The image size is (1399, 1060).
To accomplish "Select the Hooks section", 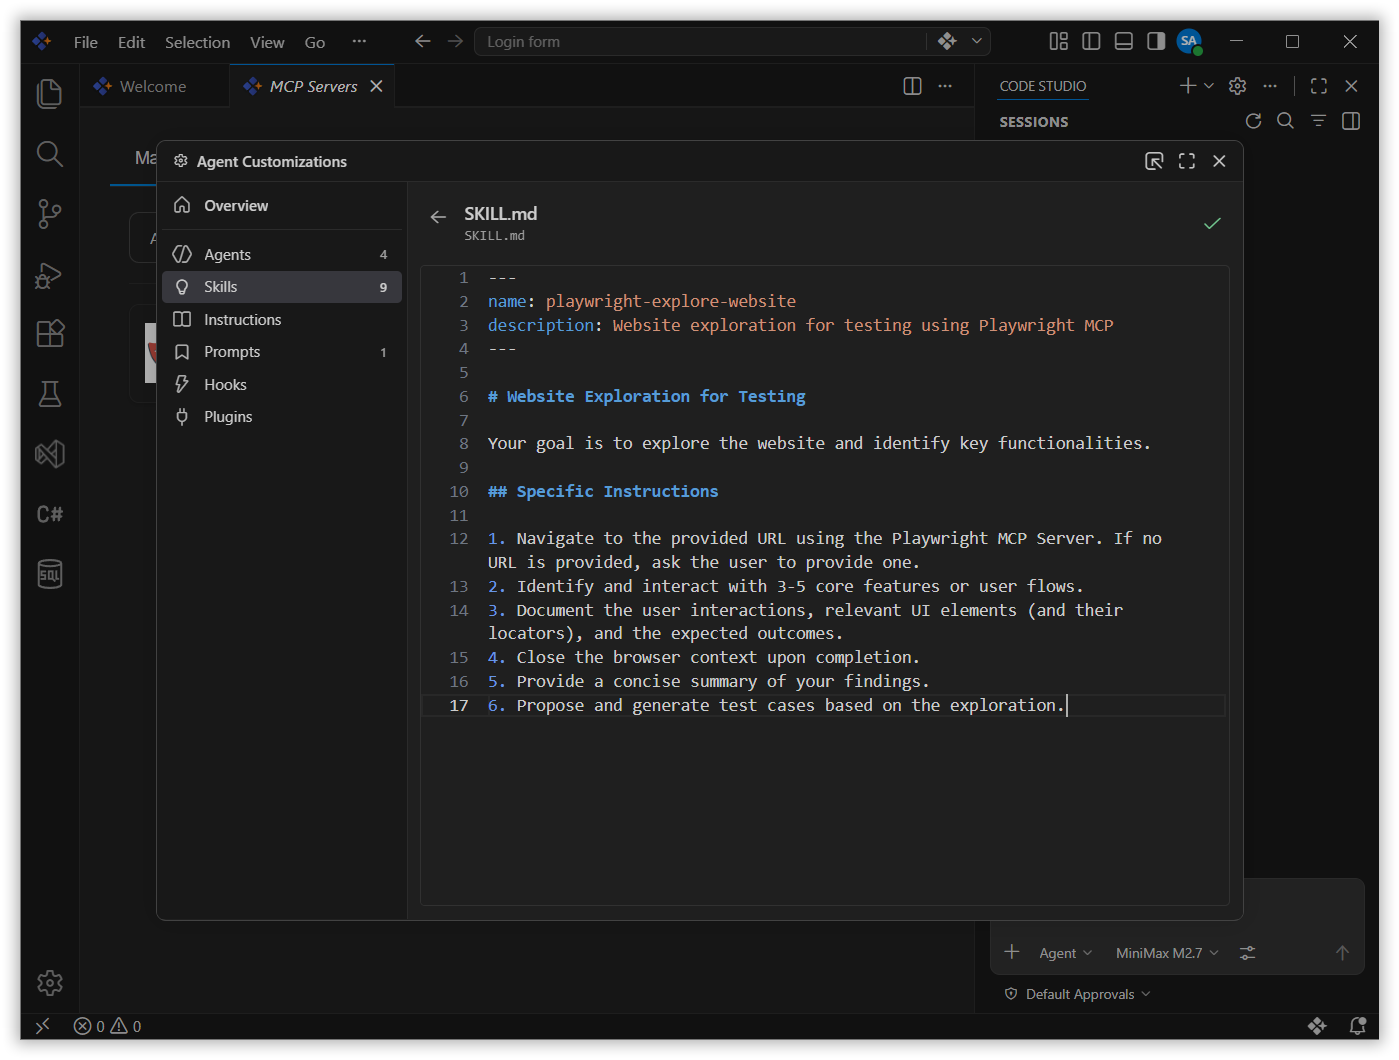I will click(282, 384).
